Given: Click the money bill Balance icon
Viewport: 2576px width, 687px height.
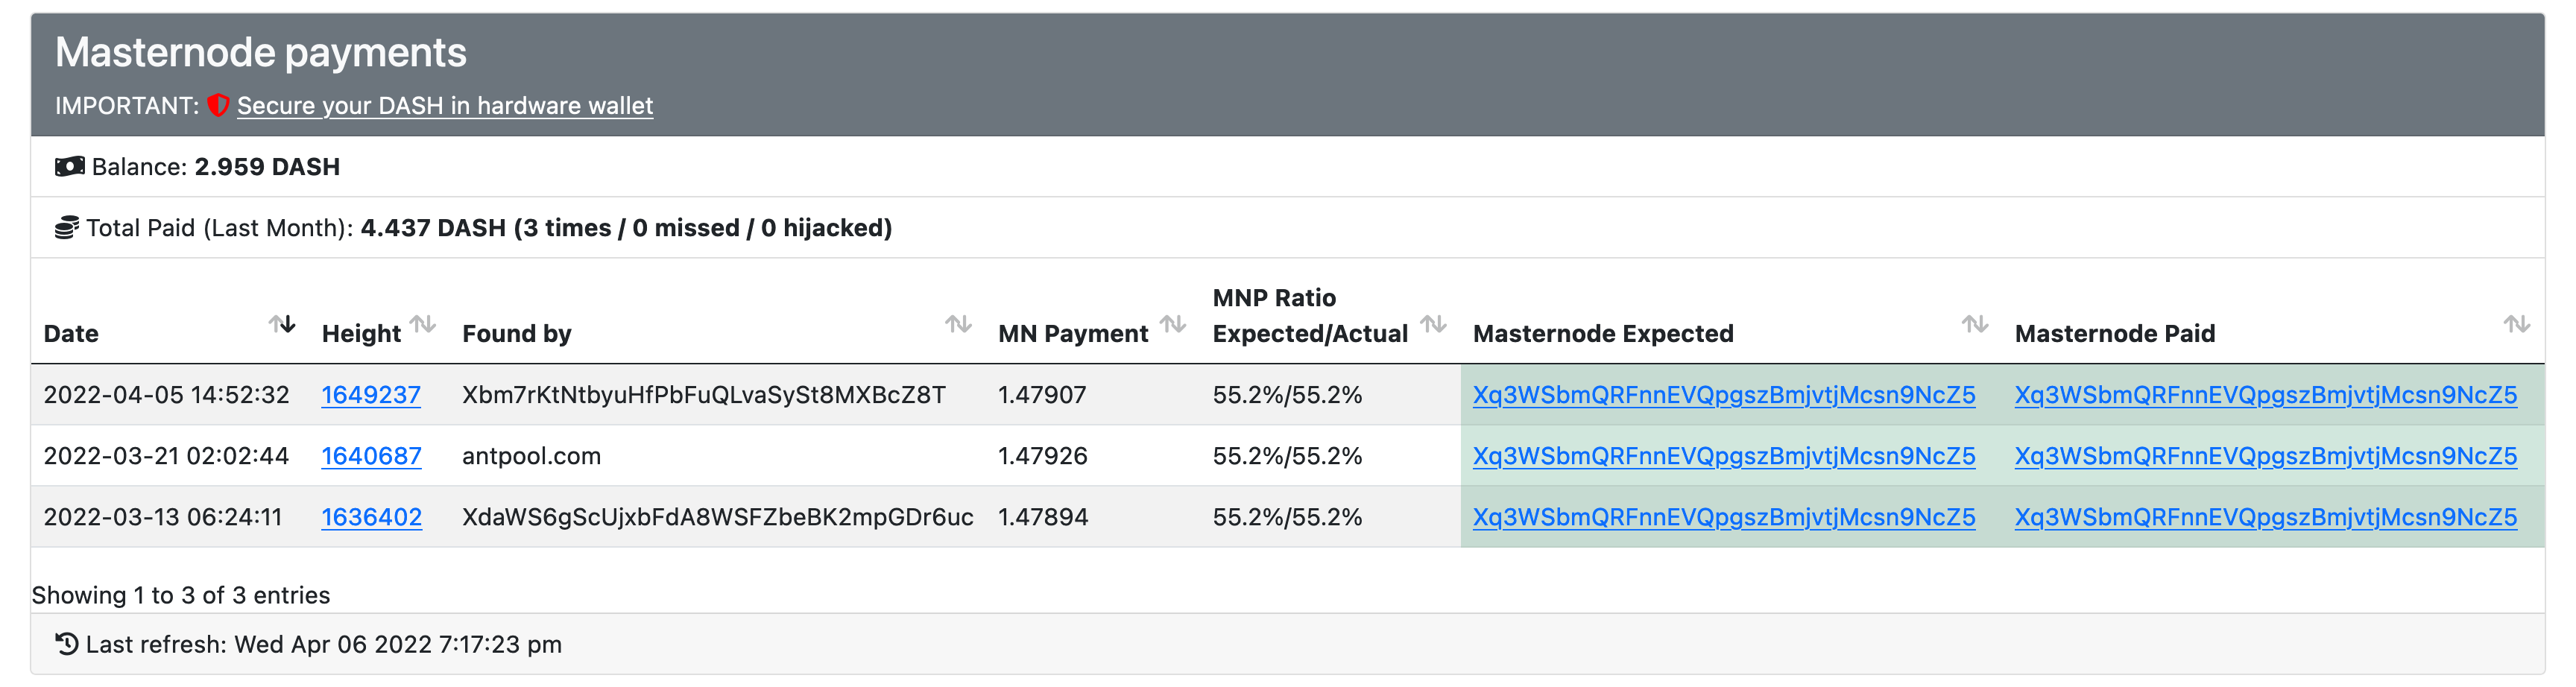Looking at the screenshot, I should coord(69,166).
